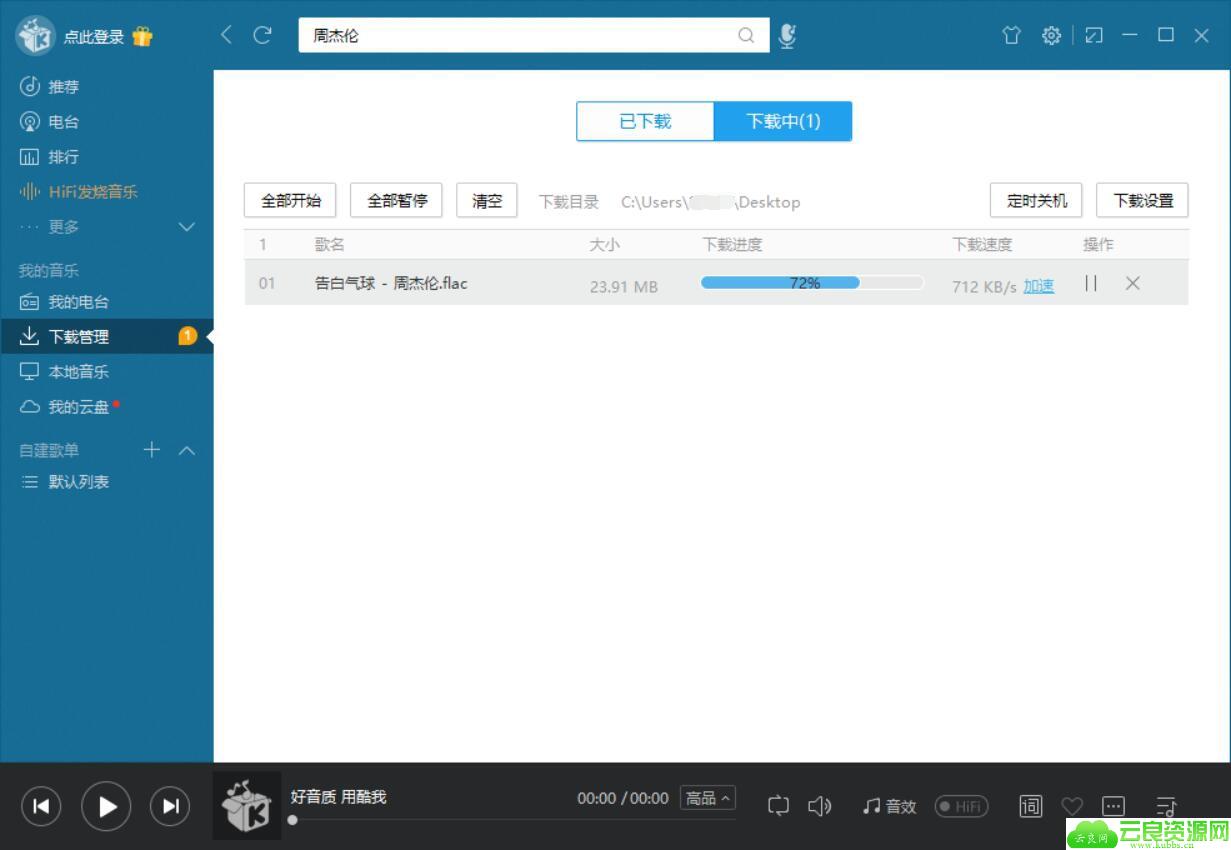This screenshot has width=1231, height=850.
Task: Click the 歌名 column header
Action: point(329,244)
